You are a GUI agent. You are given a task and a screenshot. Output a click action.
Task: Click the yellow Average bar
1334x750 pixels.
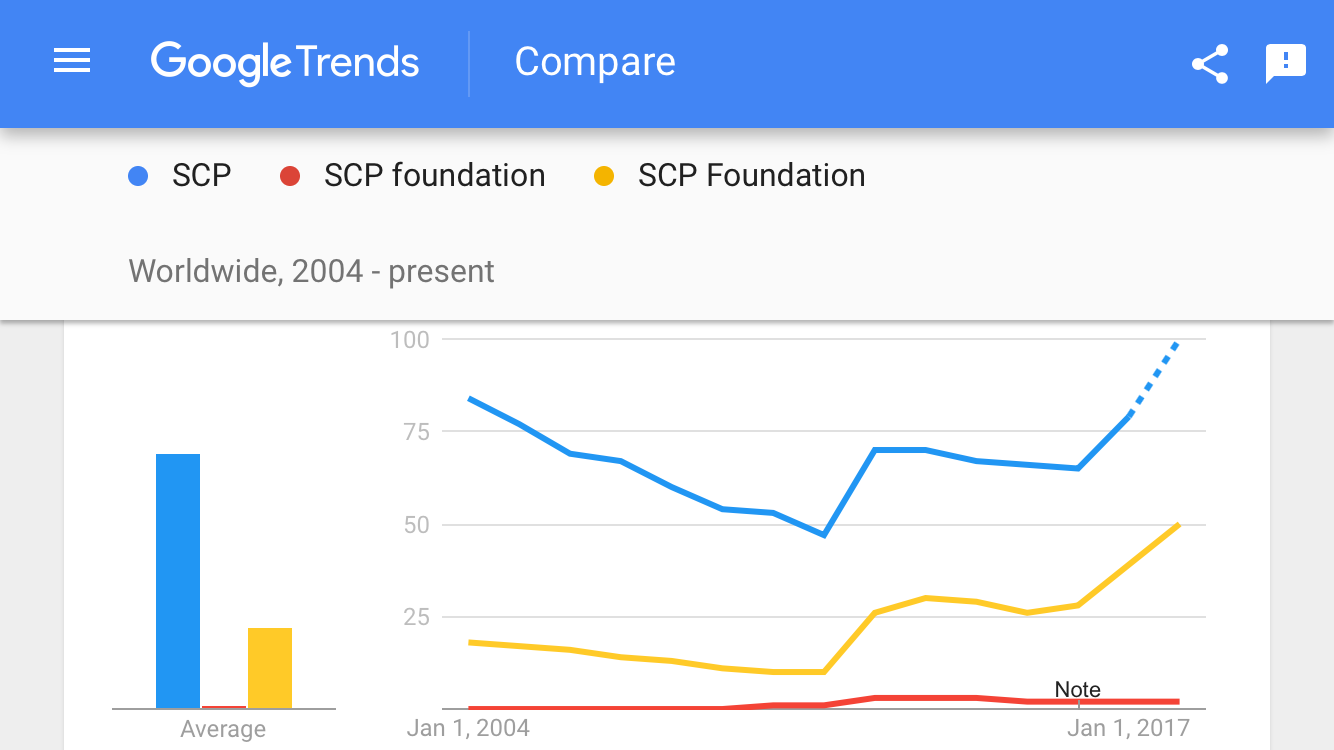tap(270, 667)
